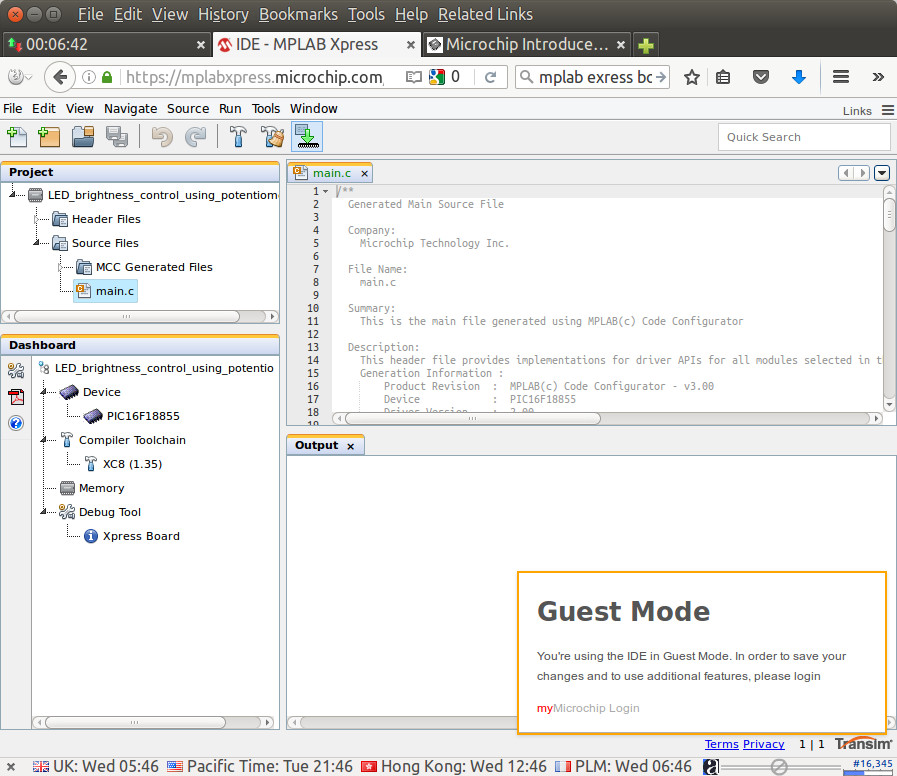Click the editor scroll tabs right arrow
The image size is (897, 776).
click(x=862, y=173)
